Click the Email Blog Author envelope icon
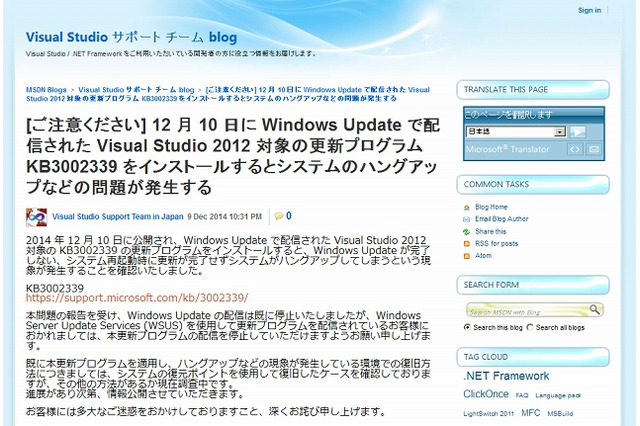 (467, 219)
